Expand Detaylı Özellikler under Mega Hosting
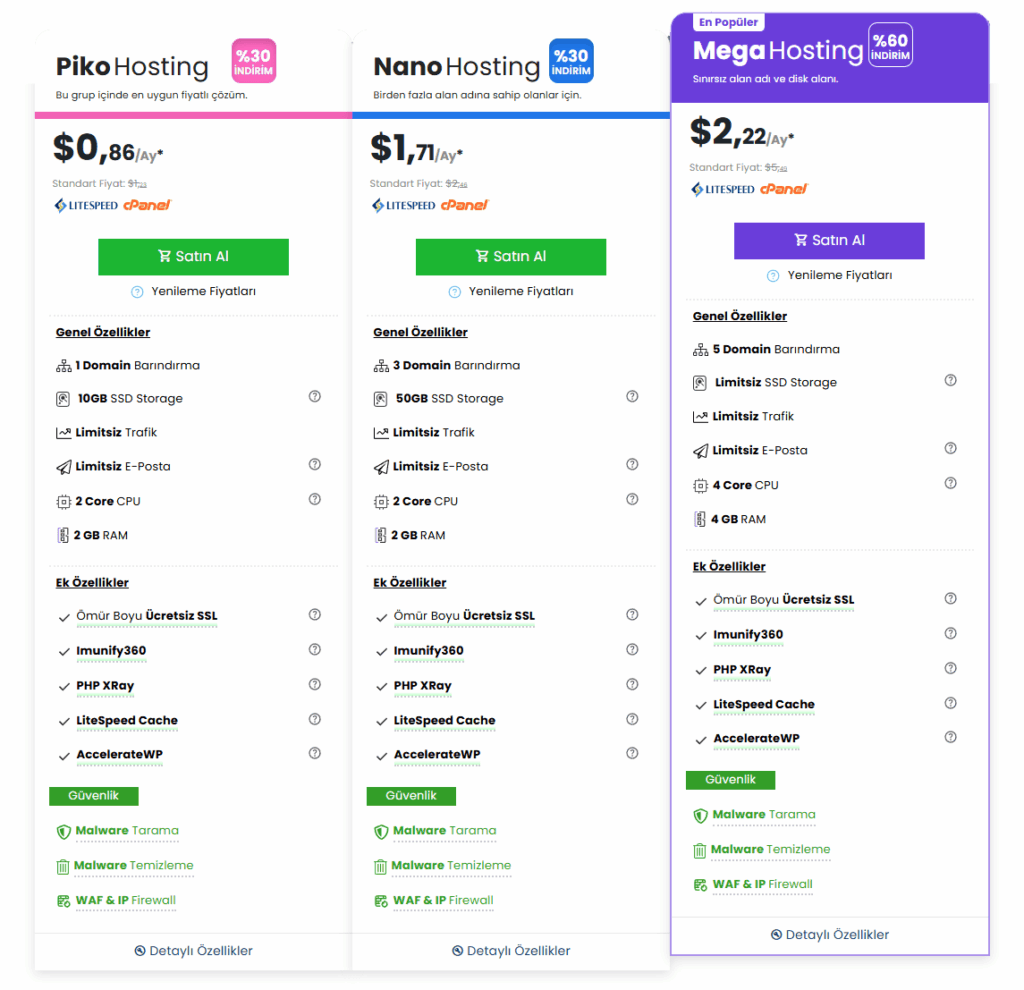Screen dimensions: 1024x990 [830, 935]
